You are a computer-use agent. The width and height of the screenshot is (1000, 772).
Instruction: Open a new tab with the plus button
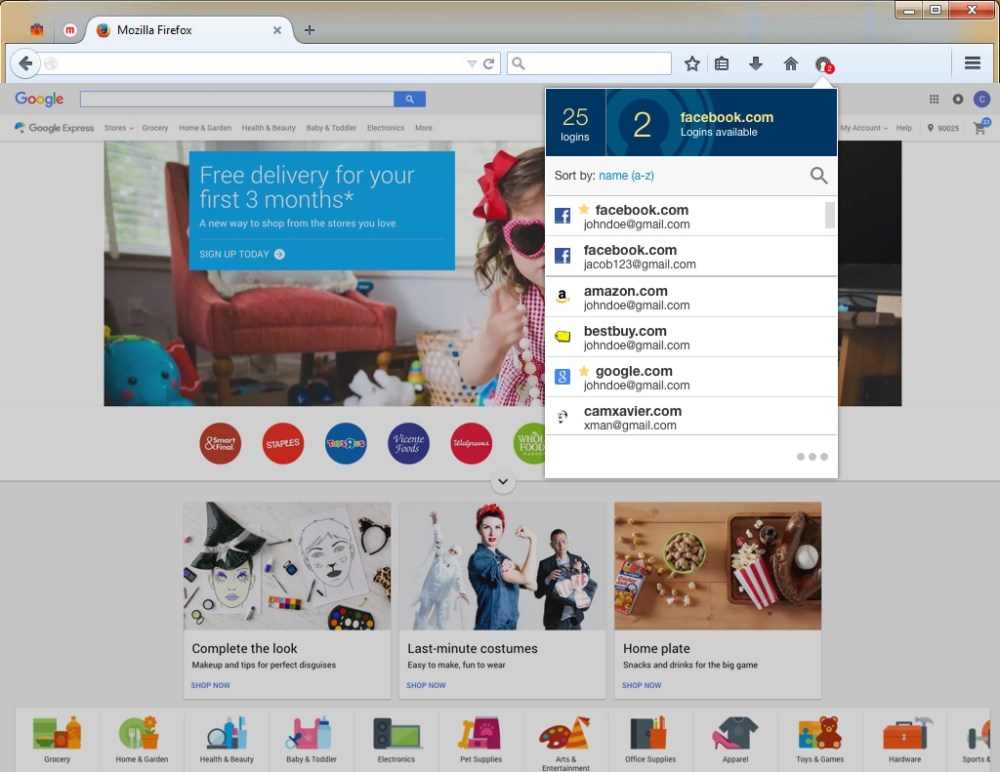coord(309,30)
